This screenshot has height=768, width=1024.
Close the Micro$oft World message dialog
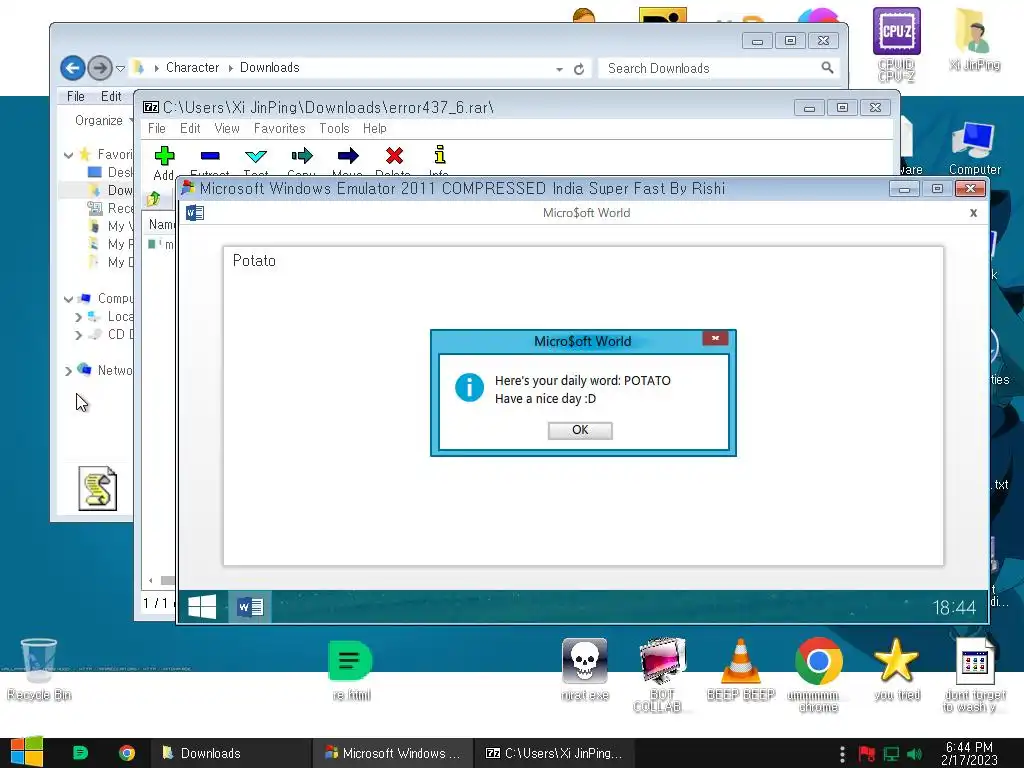(715, 338)
